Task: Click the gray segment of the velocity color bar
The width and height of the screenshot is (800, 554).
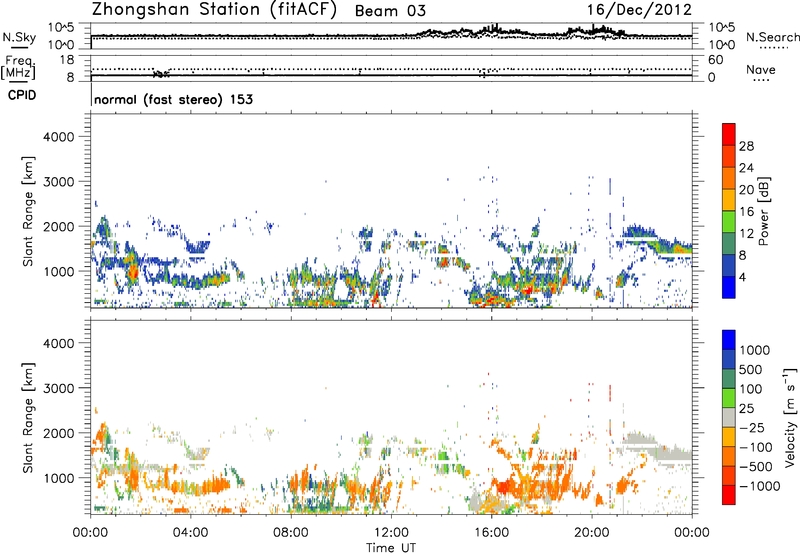Action: point(729,417)
